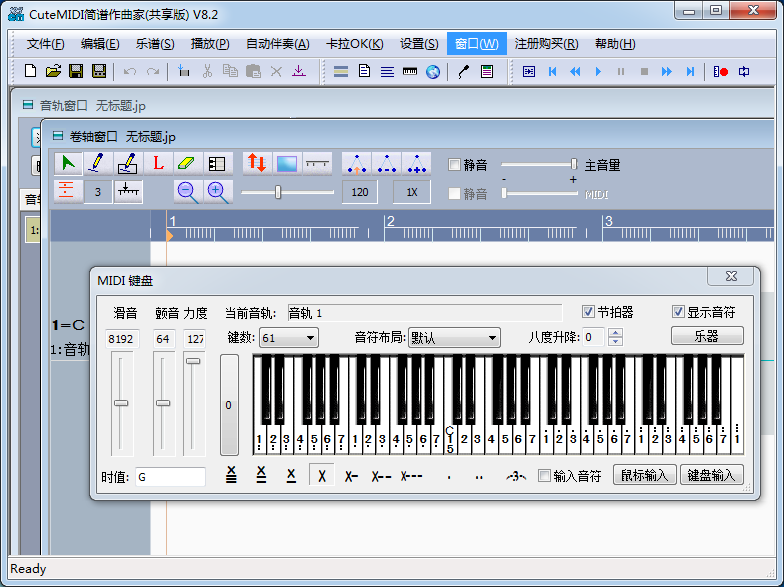
Task: Select the yellow eraser tool
Action: 187,163
